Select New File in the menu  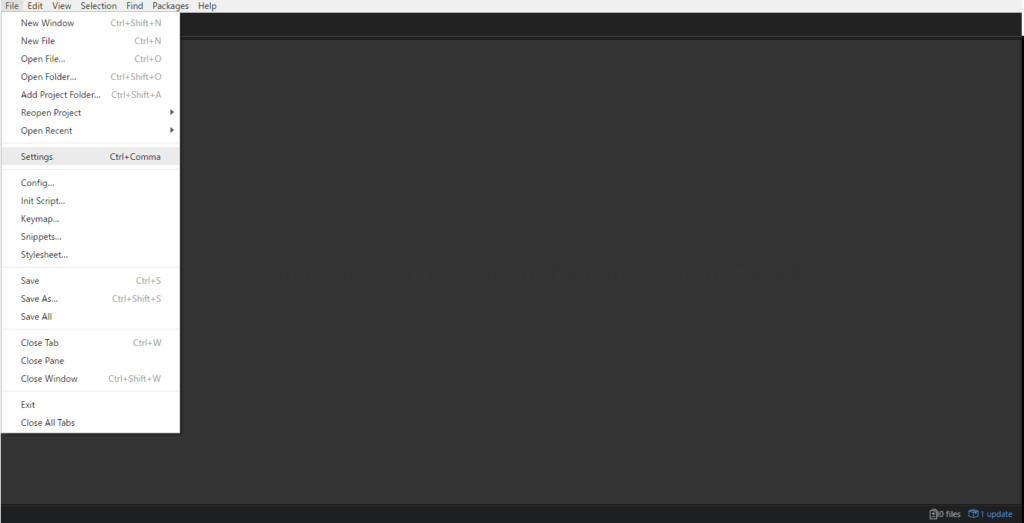90,40
